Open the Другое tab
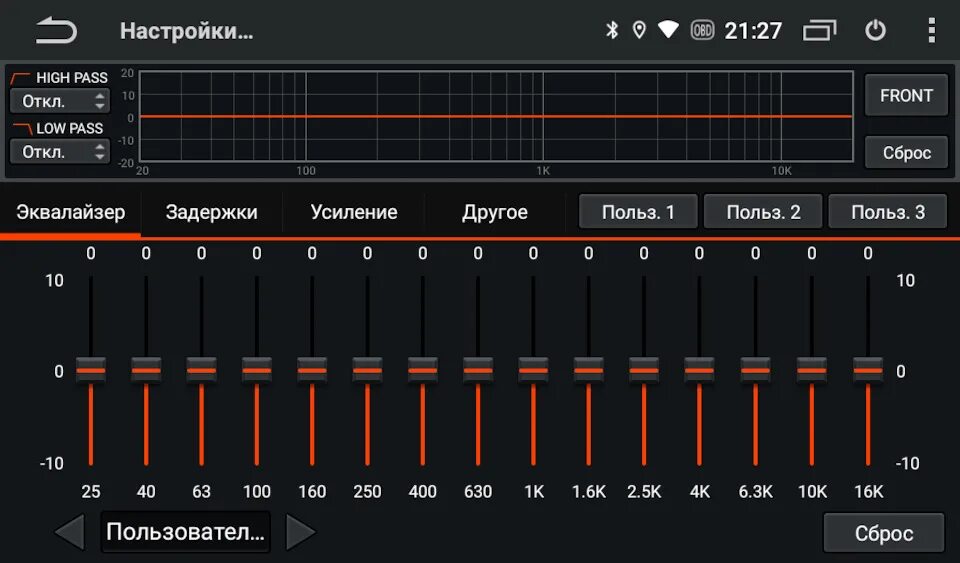The image size is (960, 563). point(495,212)
